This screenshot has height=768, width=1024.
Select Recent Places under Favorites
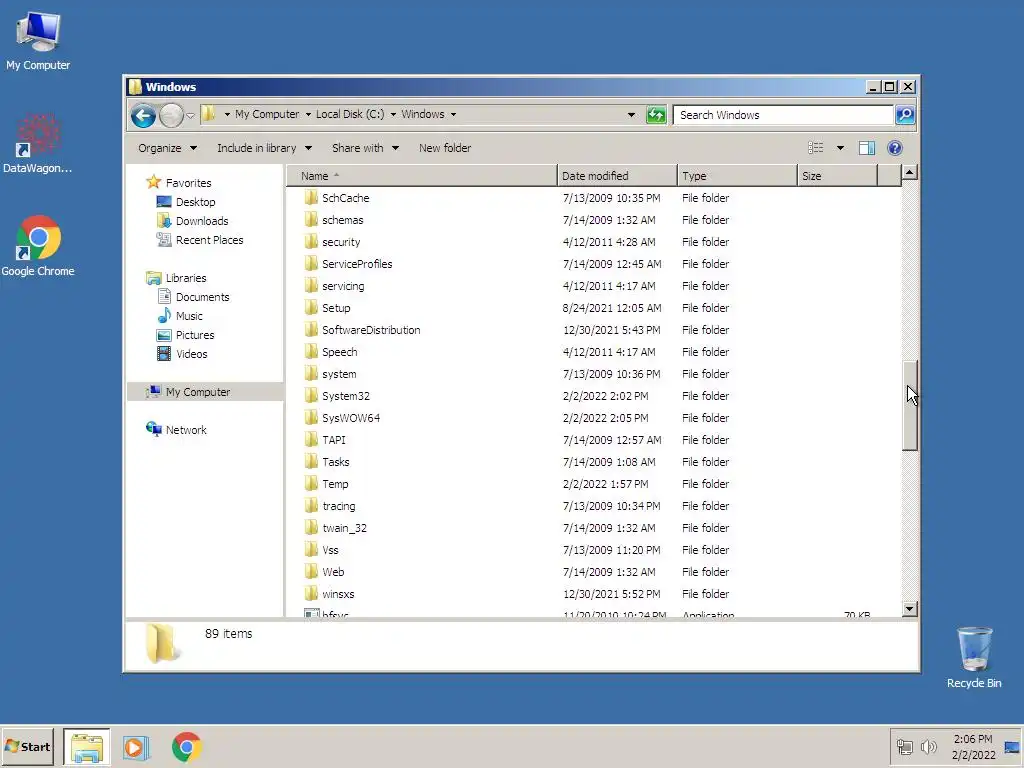click(x=209, y=240)
